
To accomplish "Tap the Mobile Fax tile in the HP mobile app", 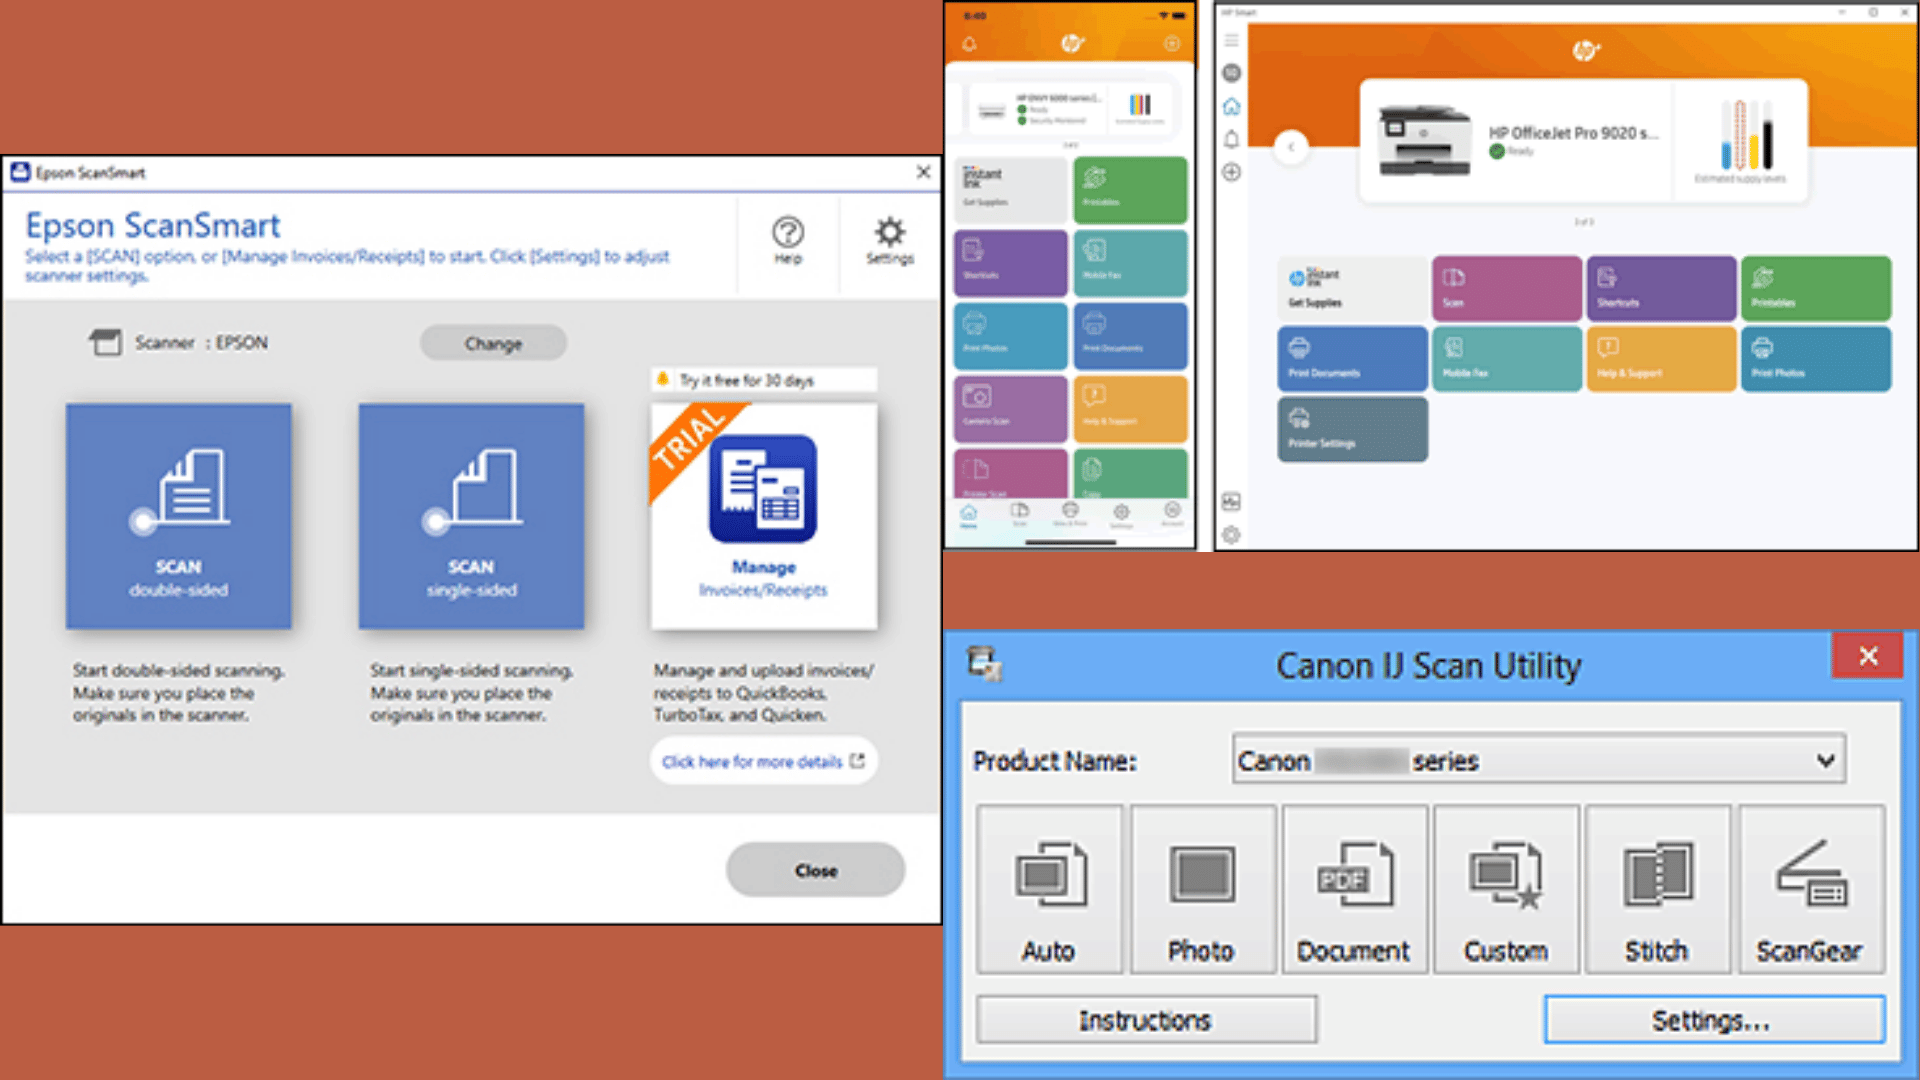I will point(1130,263).
